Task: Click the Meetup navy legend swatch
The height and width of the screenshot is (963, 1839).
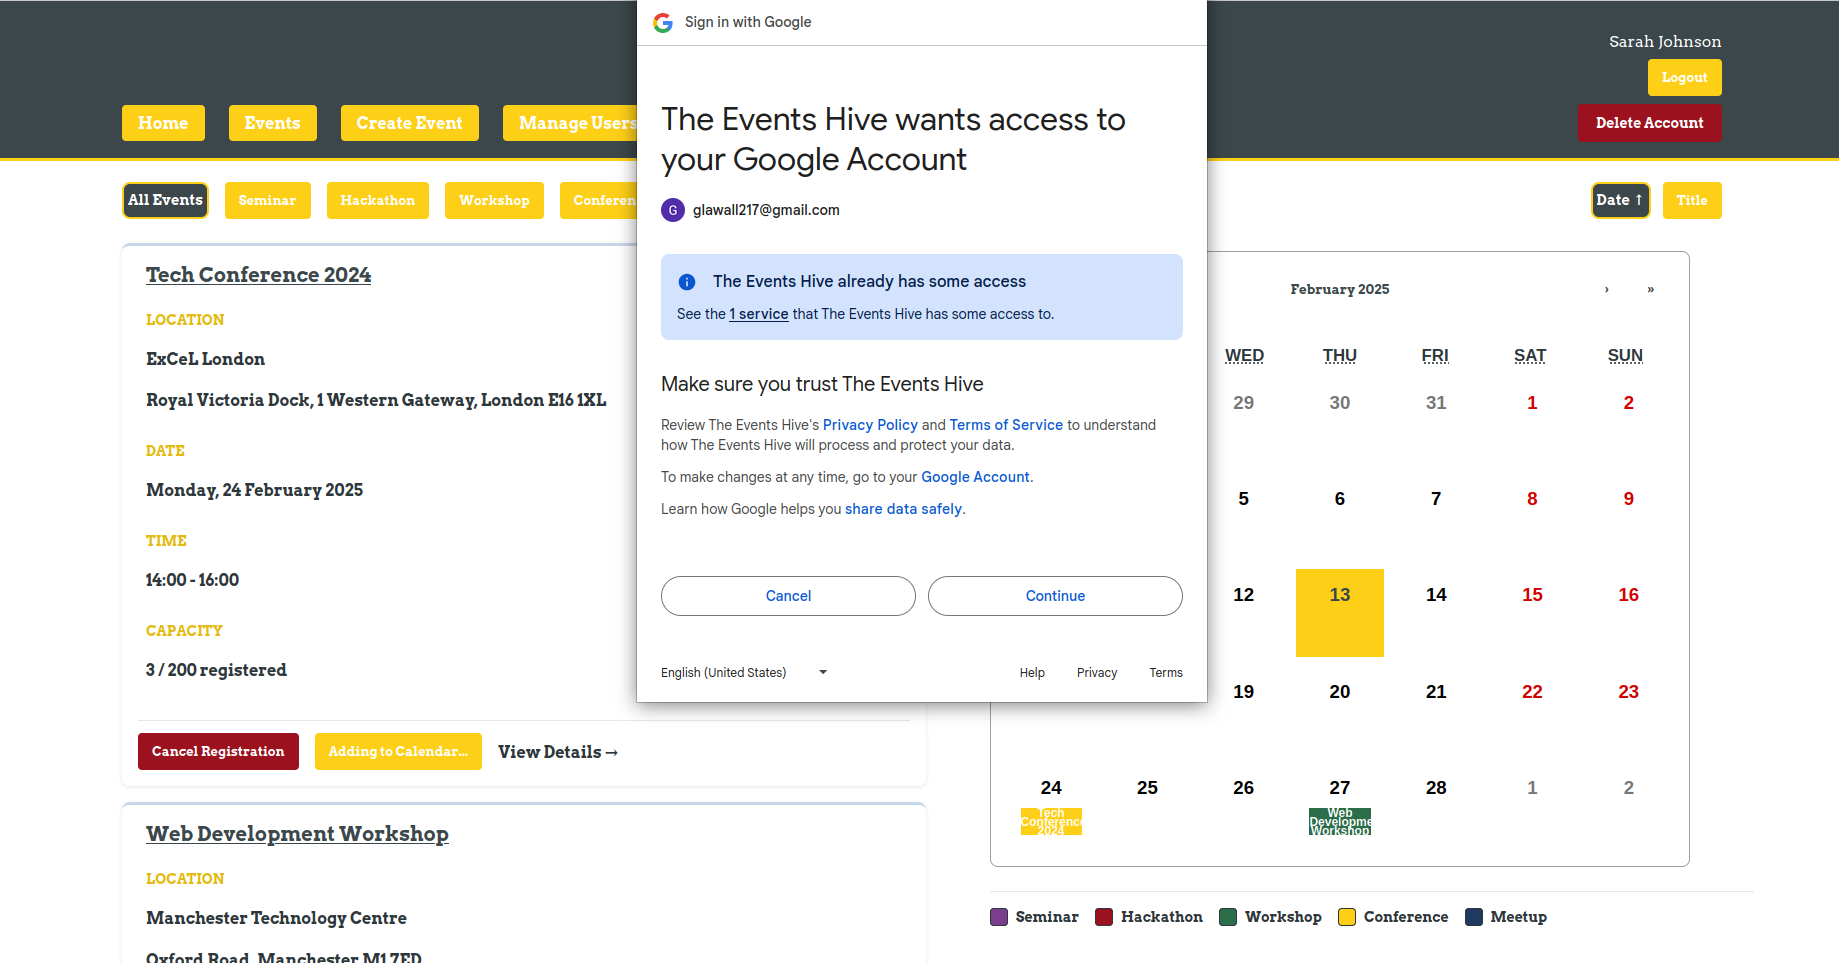Action: point(1474,917)
